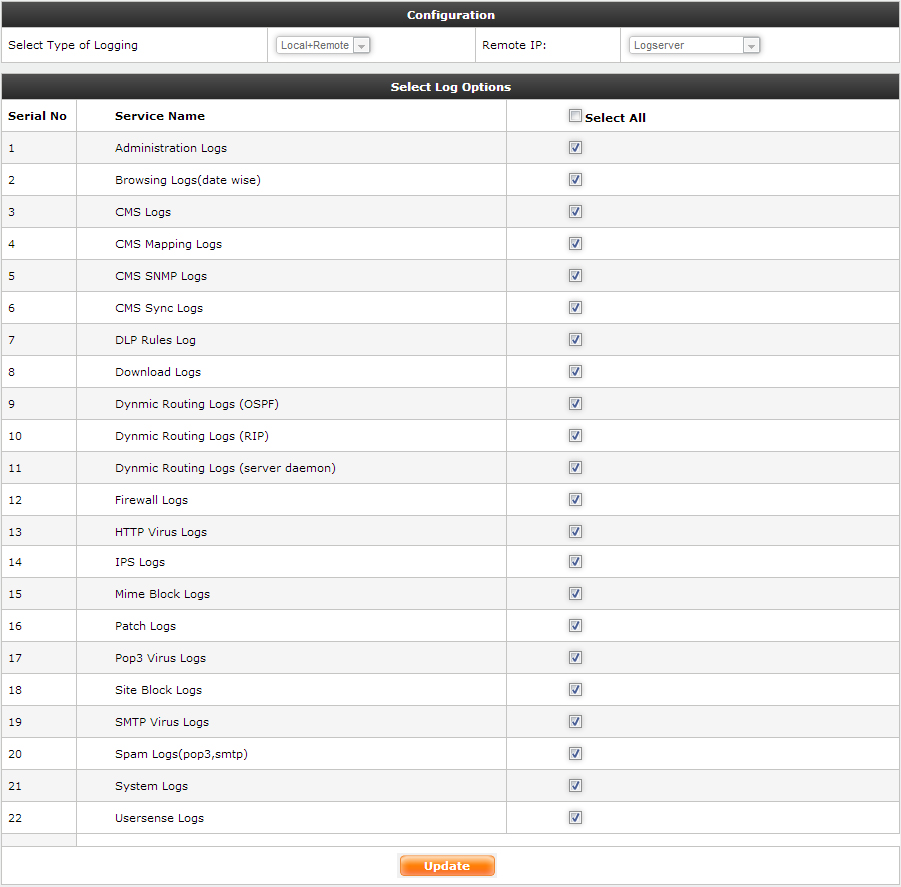Viewport: 901px width, 887px height.
Task: Disable the CMS SNMP Logs checkbox
Action: (575, 276)
